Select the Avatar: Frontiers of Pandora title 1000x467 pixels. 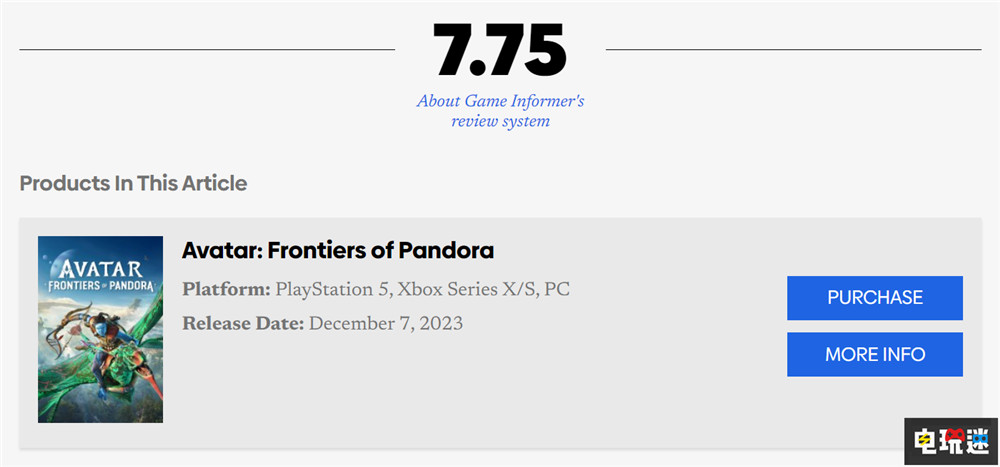pyautogui.click(x=338, y=250)
